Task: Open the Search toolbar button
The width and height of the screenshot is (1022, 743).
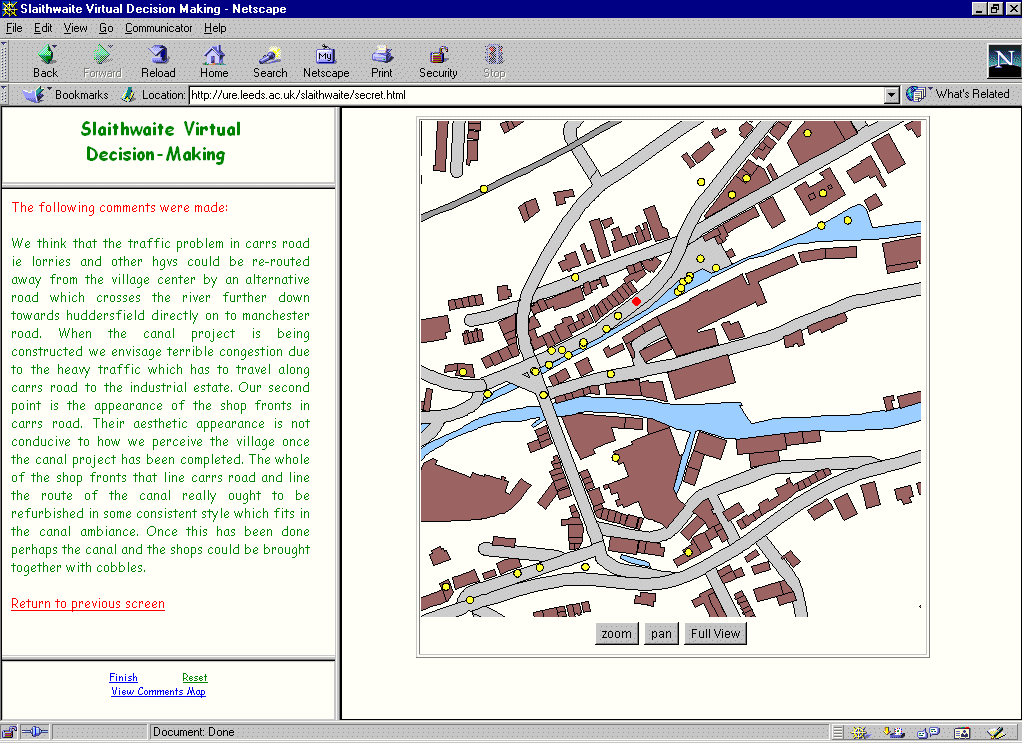Action: coord(270,62)
